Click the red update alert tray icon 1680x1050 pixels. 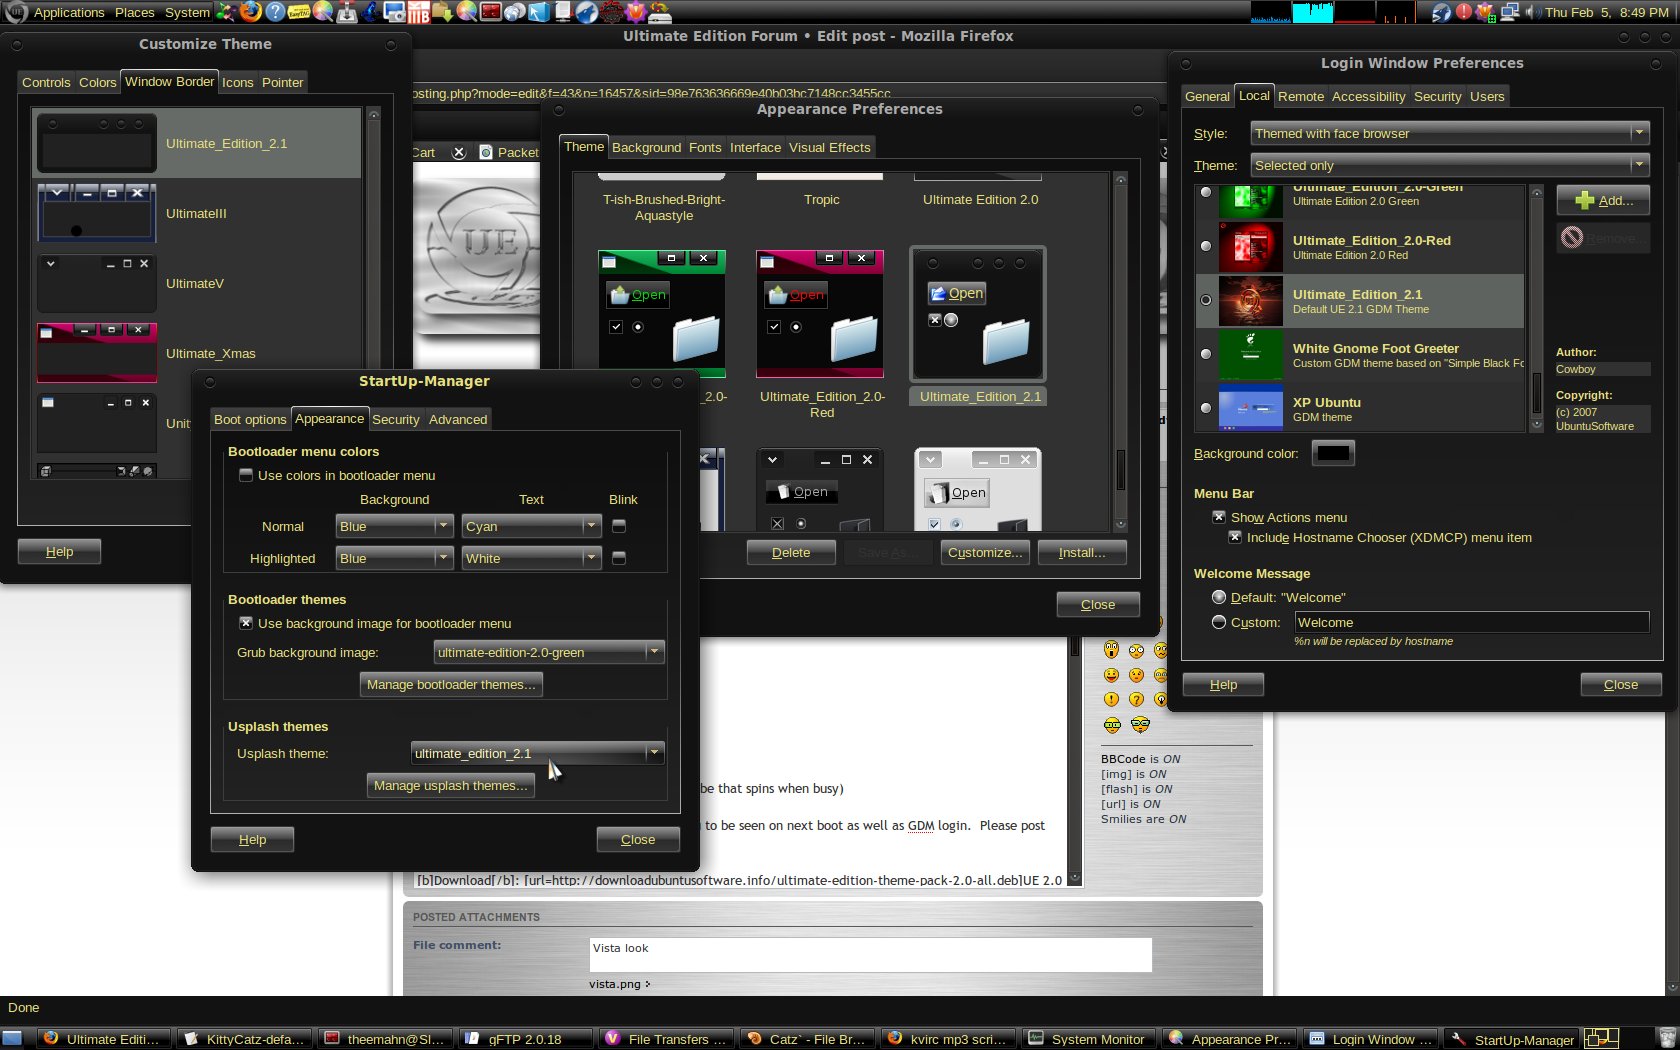(1464, 12)
